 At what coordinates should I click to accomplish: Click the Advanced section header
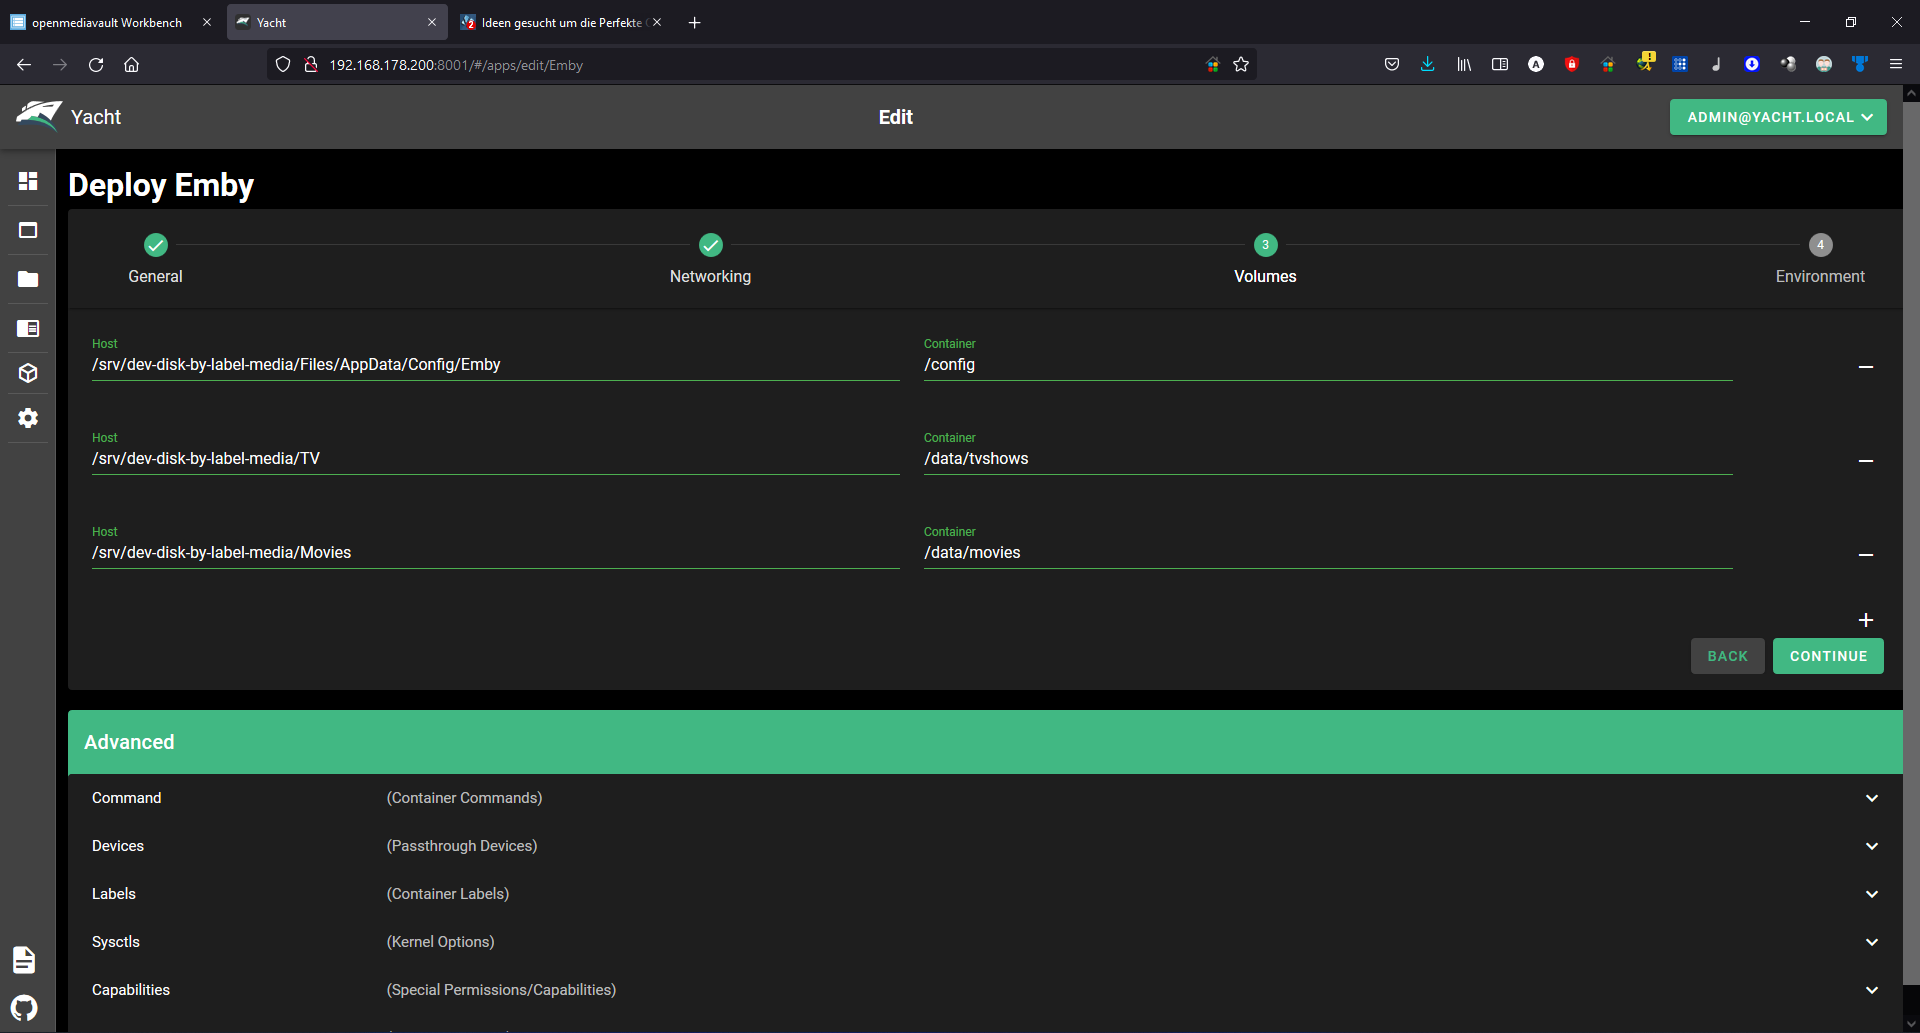985,742
